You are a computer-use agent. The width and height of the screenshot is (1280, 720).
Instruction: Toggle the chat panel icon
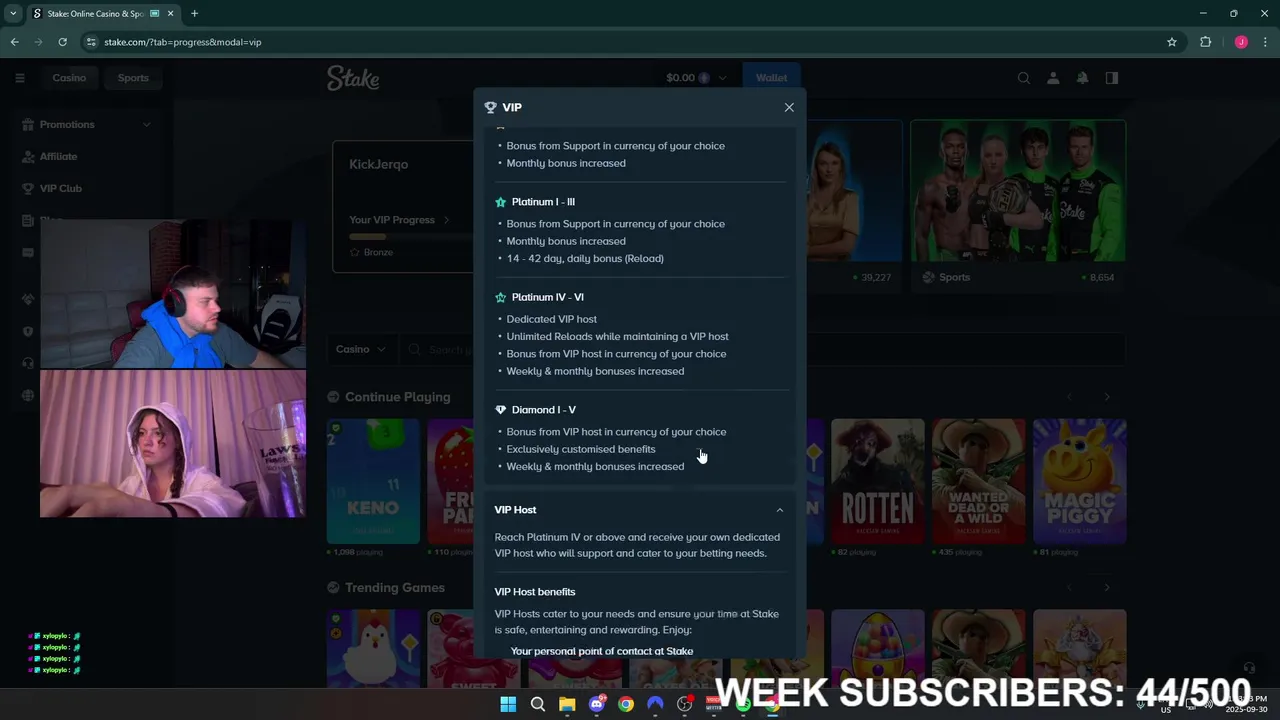click(1112, 78)
